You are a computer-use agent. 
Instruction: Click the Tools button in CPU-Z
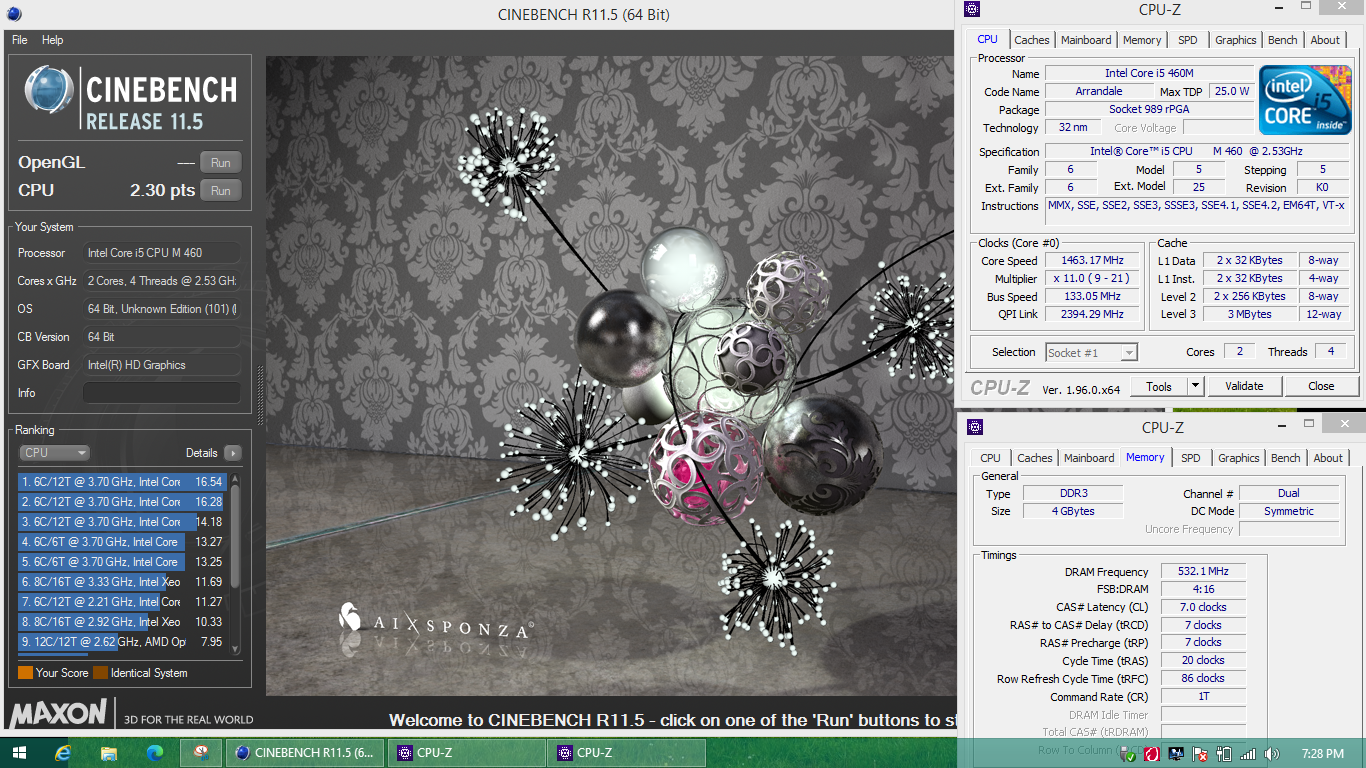tap(1159, 386)
